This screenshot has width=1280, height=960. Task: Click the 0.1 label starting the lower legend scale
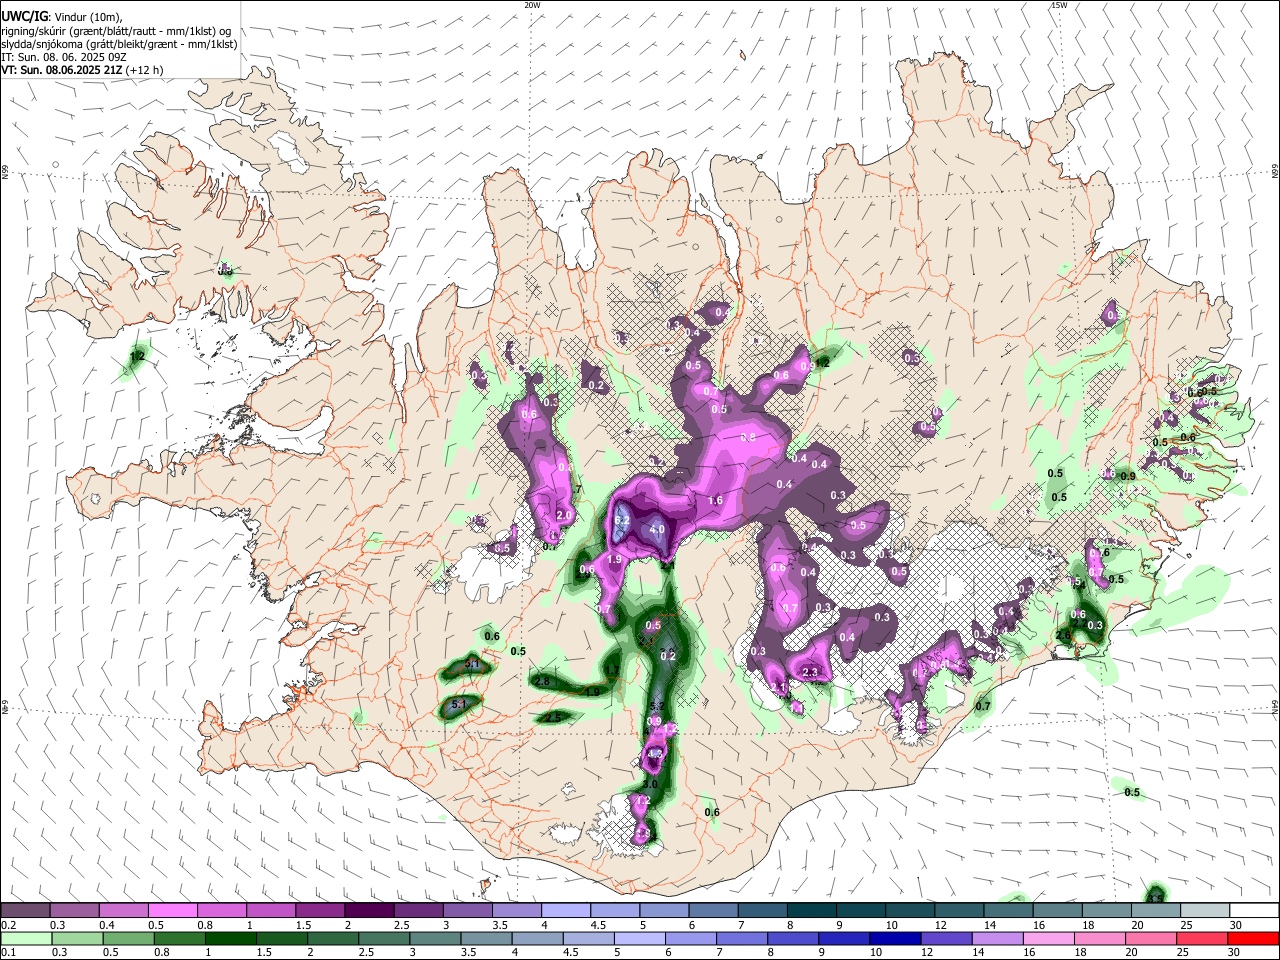pos(9,952)
